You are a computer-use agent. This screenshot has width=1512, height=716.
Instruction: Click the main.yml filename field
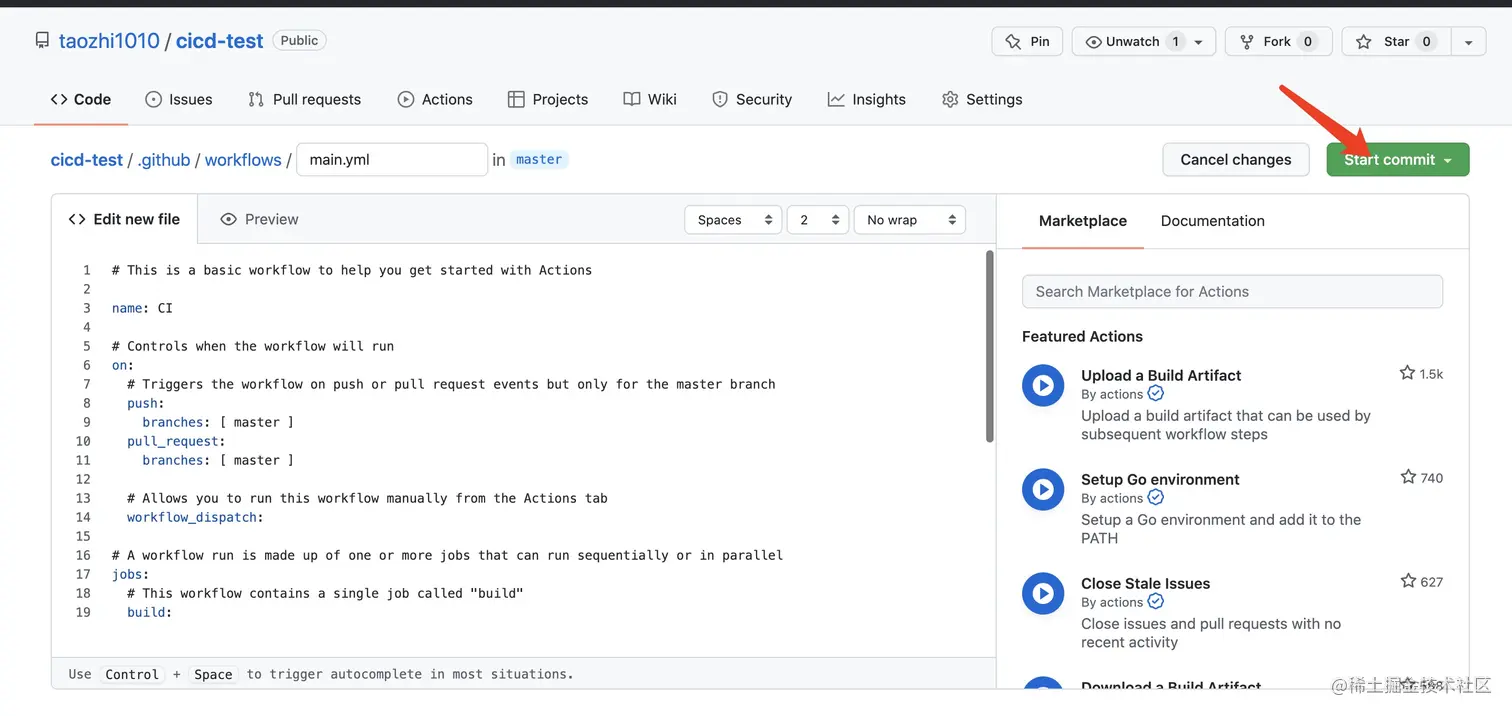[392, 159]
